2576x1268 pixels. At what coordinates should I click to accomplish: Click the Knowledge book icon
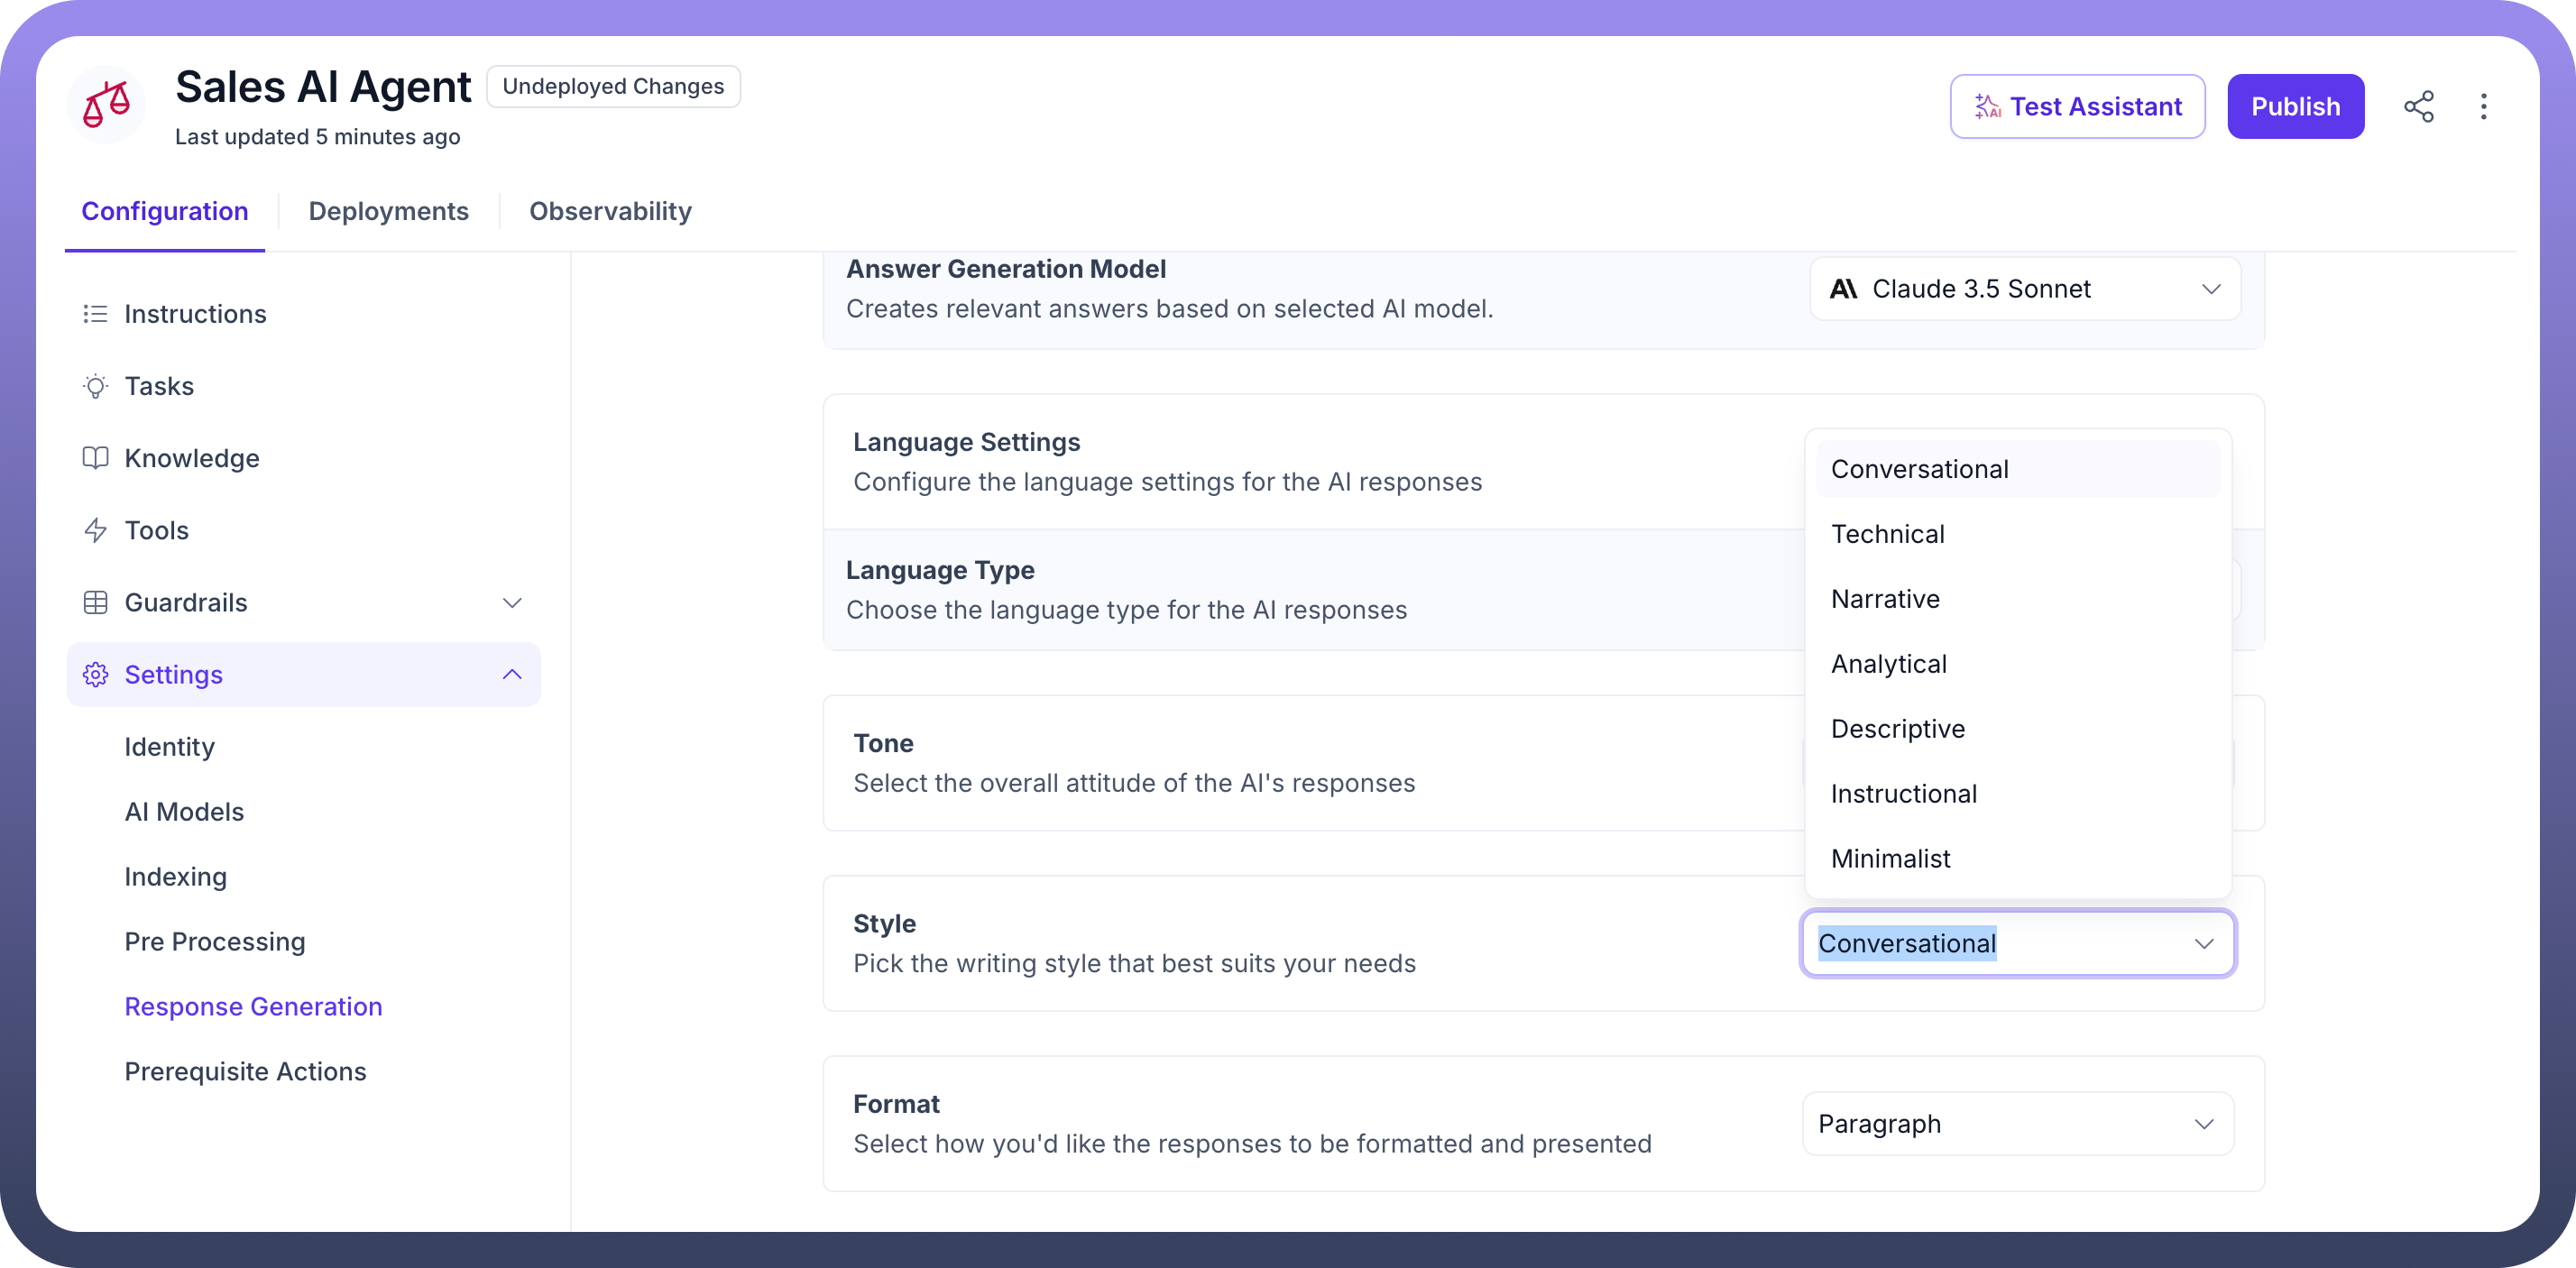pyautogui.click(x=95, y=458)
